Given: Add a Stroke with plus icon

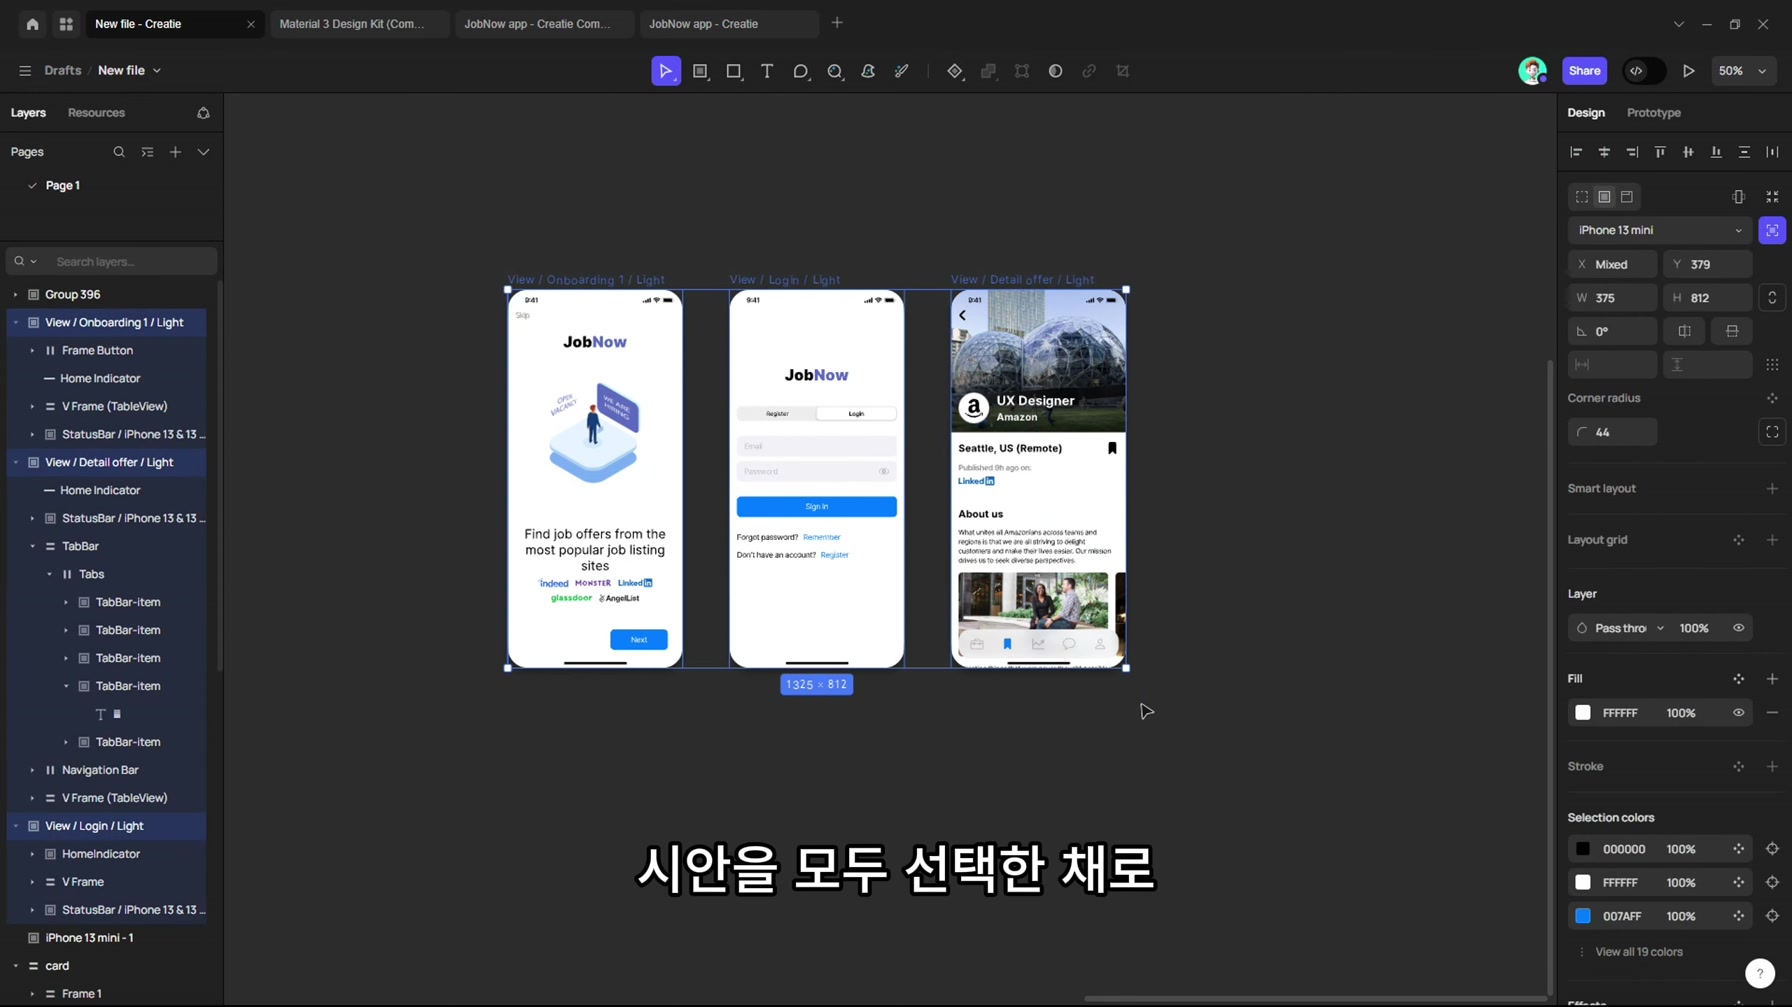Looking at the screenshot, I should pos(1772,767).
